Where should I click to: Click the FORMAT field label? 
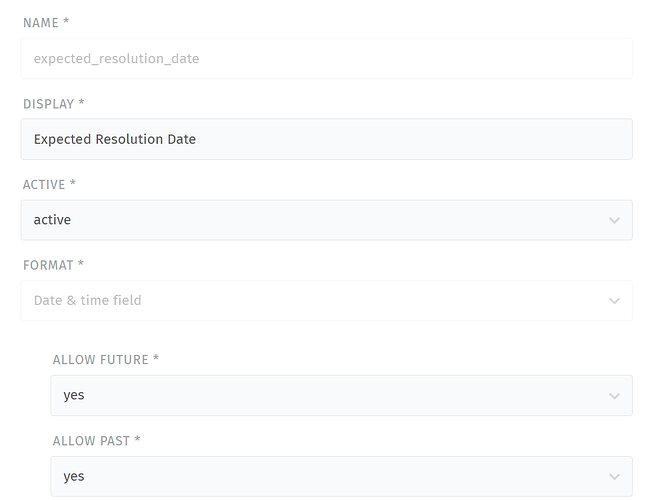point(53,265)
